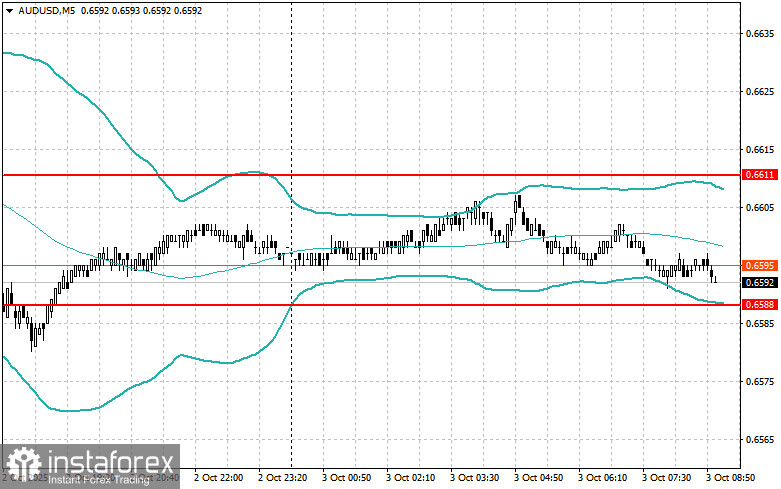Click the 0.6585 price axis value
781x489 pixels.
coord(760,324)
